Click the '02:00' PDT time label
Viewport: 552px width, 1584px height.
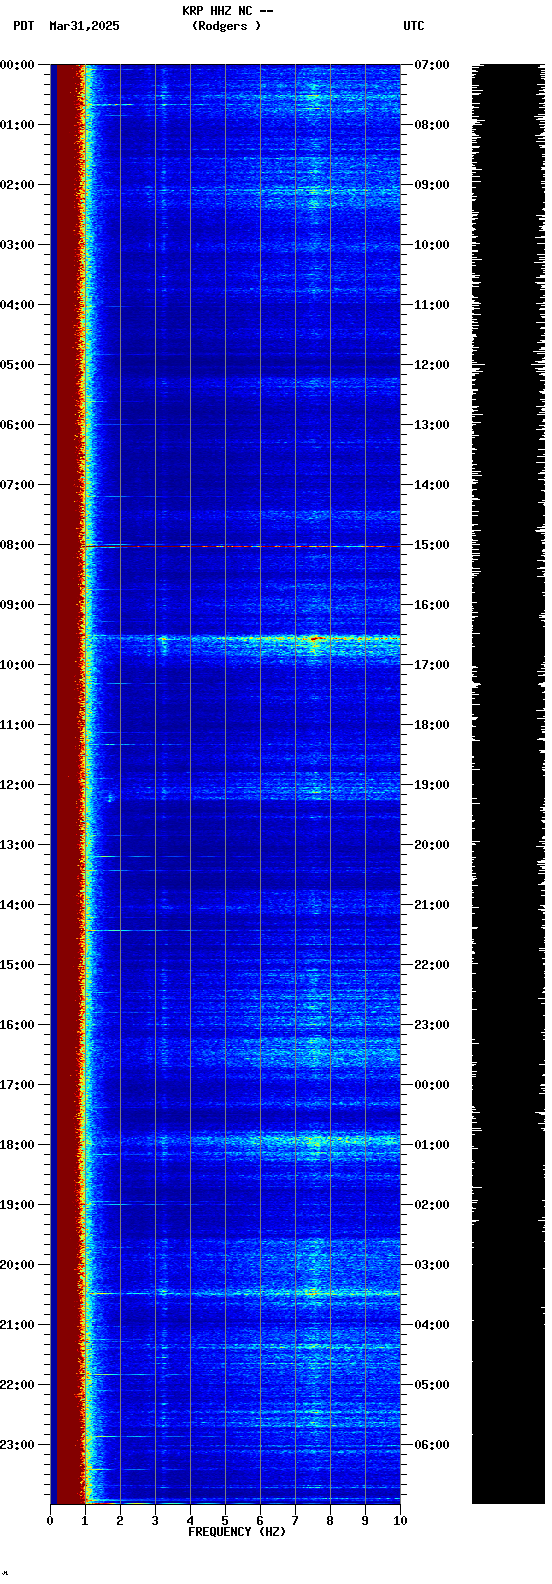(18, 185)
